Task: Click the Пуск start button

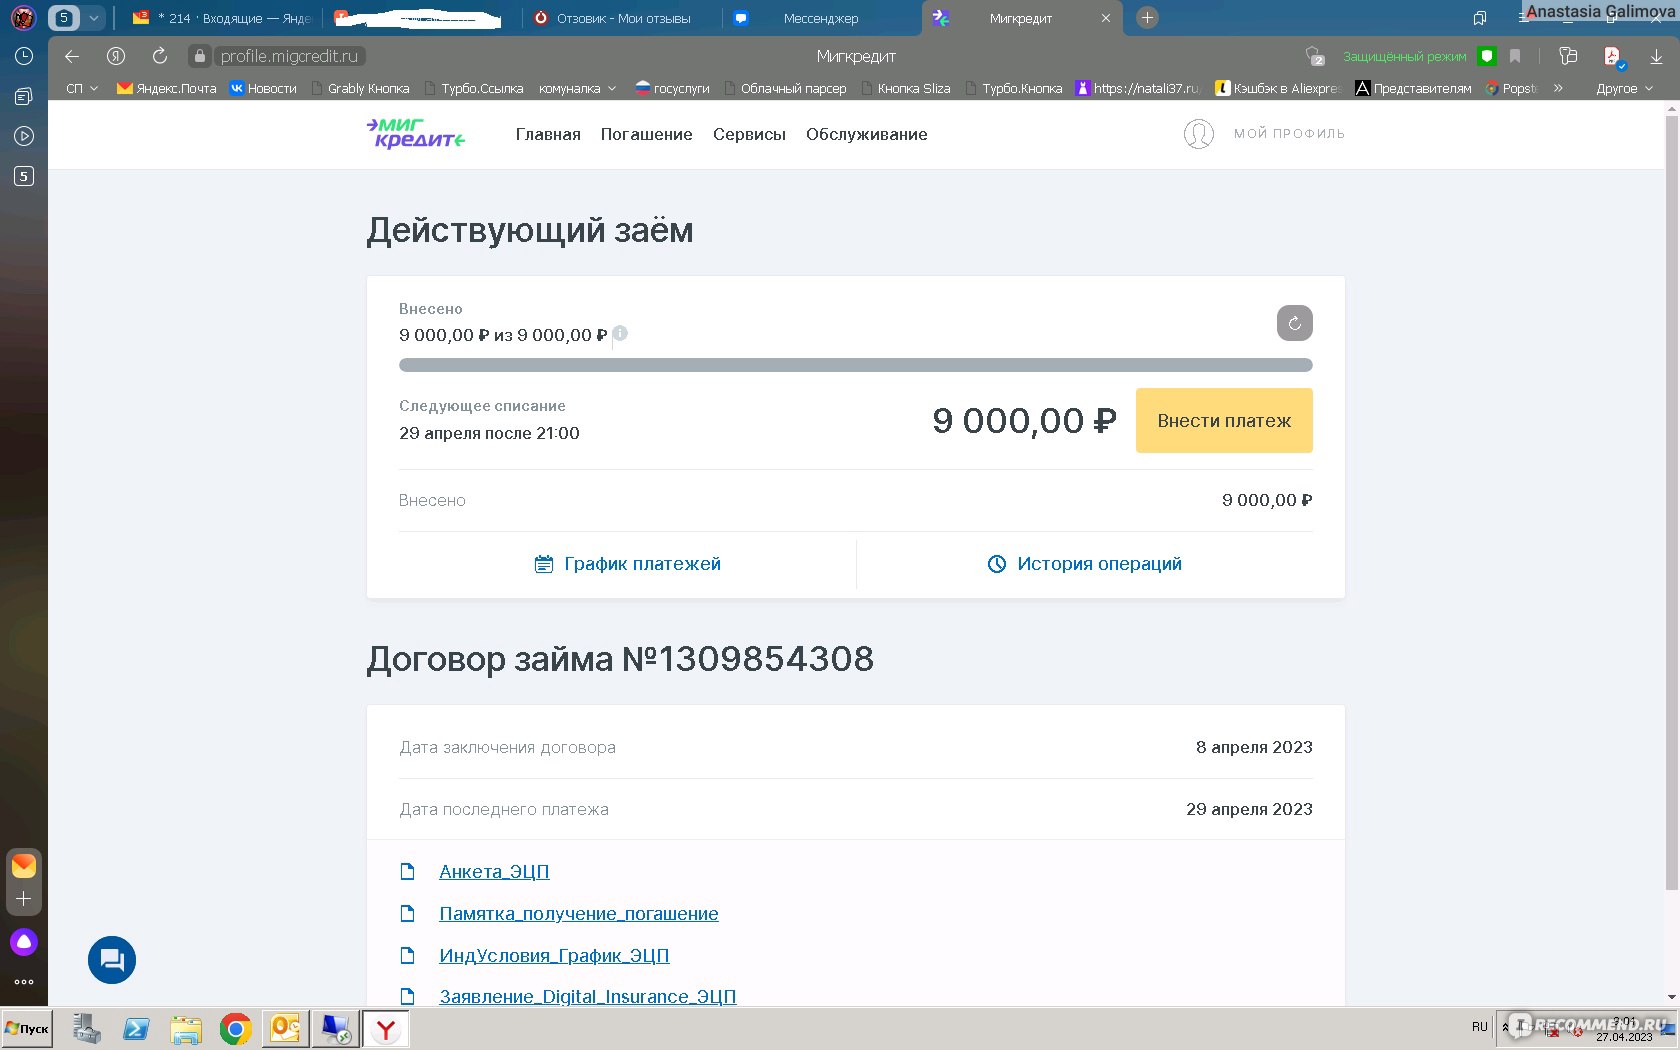Action: (x=27, y=1029)
